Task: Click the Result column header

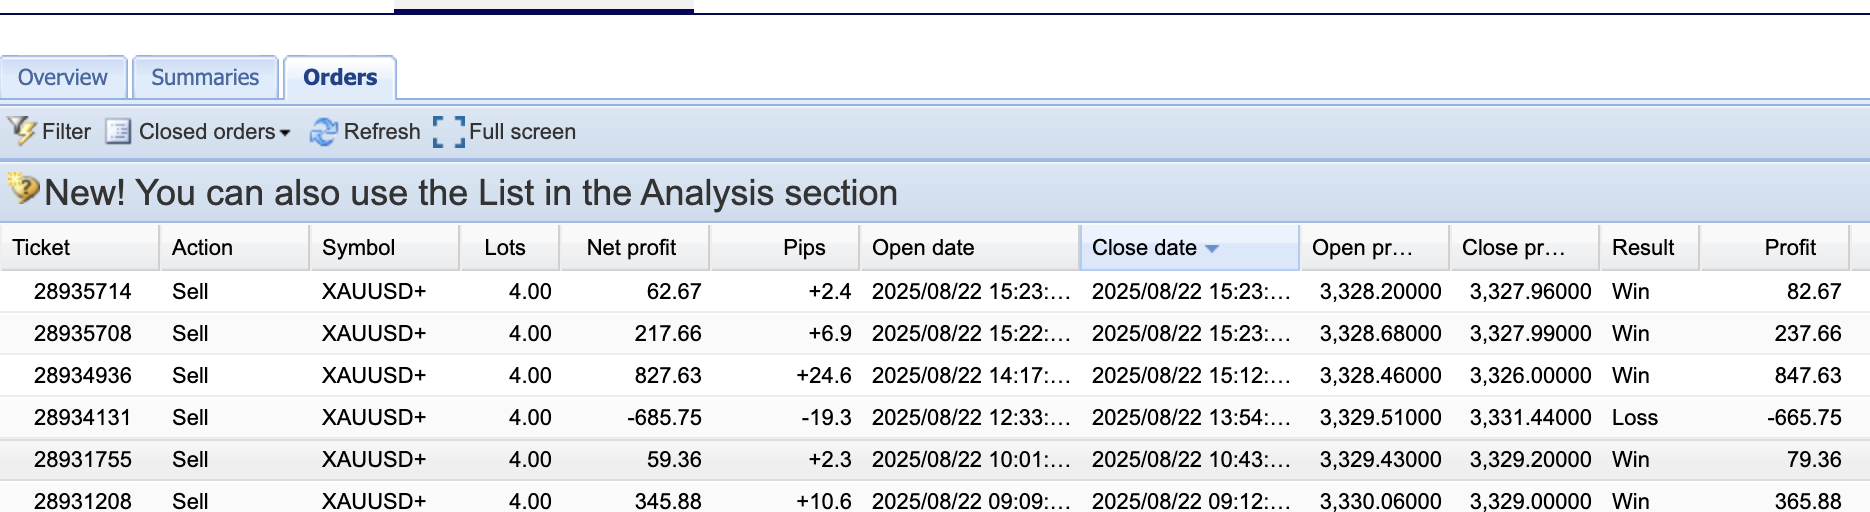Action: click(x=1643, y=248)
